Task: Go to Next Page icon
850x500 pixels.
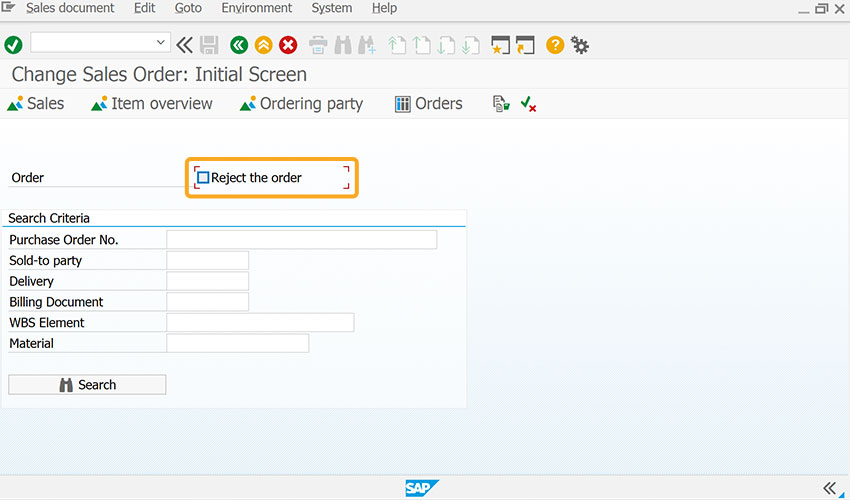Action: pos(446,45)
